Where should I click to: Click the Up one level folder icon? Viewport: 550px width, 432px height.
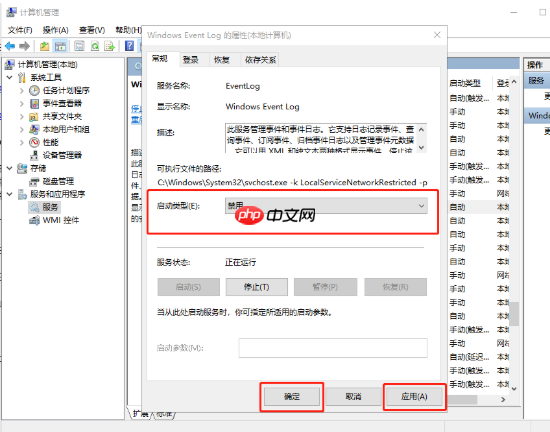point(44,46)
